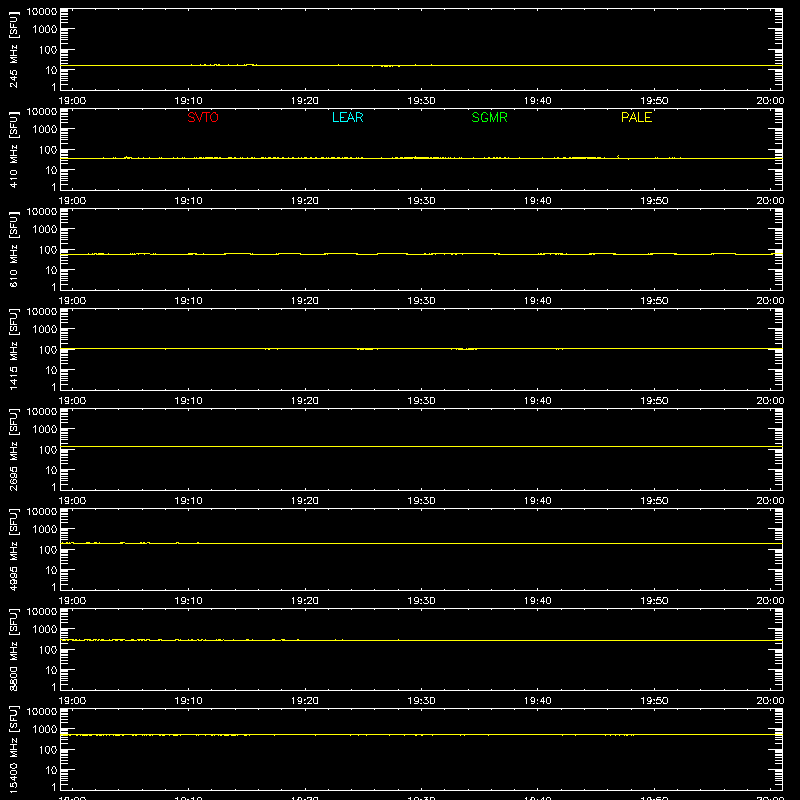The height and width of the screenshot is (800, 800).
Task: Click the yellow flux trace in the 610 MHz plot
Action: (x=421, y=254)
